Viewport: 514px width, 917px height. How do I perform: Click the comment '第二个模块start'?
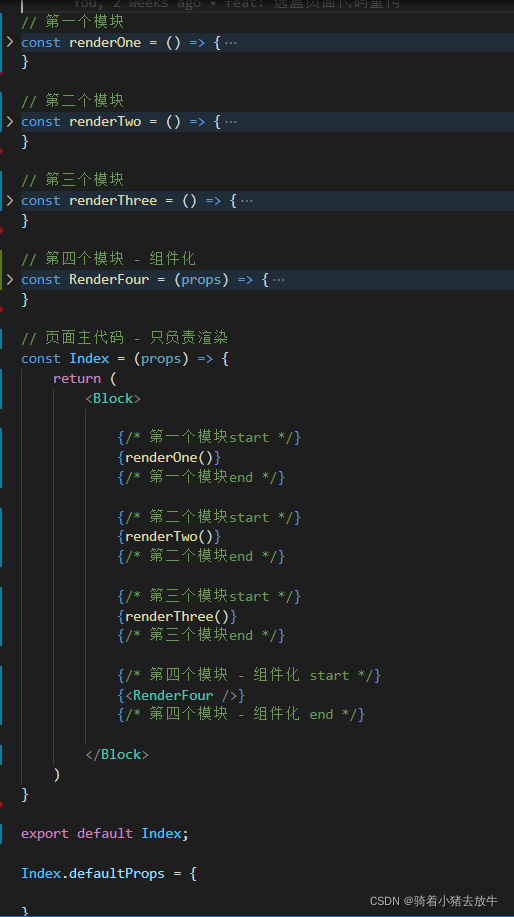(209, 517)
